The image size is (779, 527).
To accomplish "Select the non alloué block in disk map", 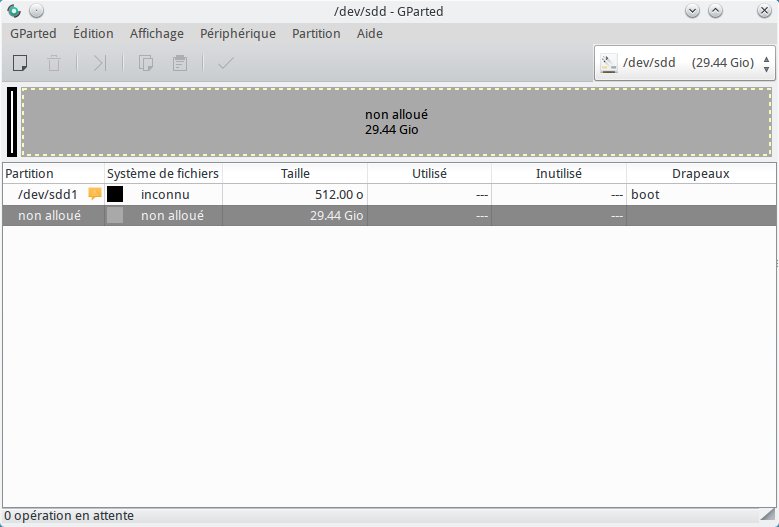I will click(x=396, y=122).
